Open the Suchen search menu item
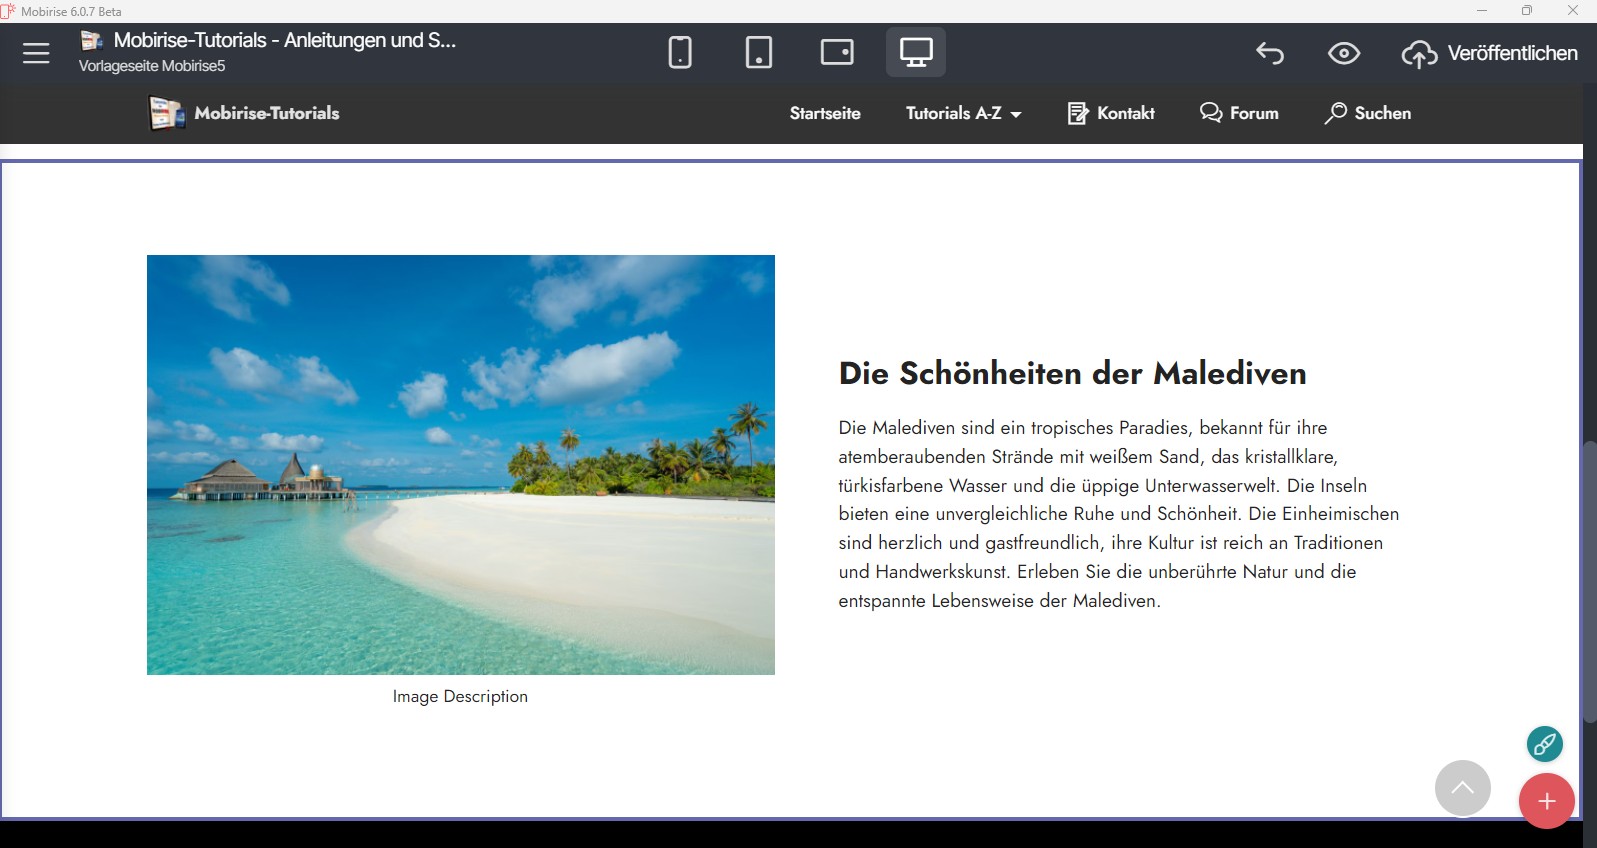 click(x=1367, y=113)
